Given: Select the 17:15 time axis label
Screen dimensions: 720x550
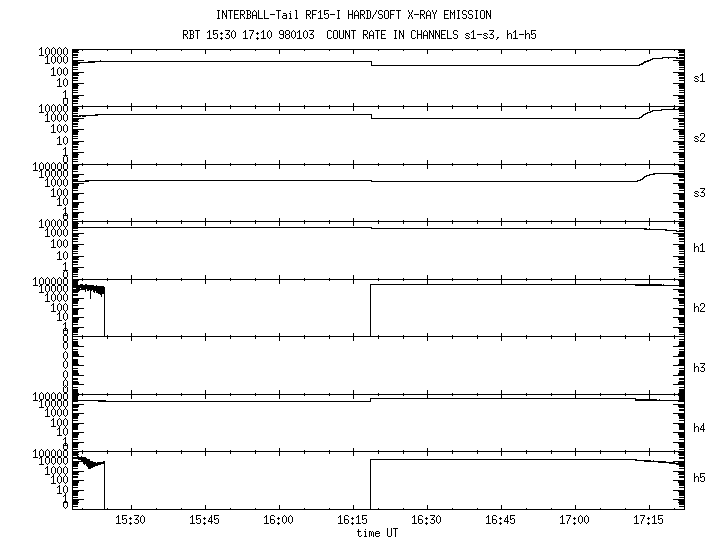Looking at the screenshot, I should pyautogui.click(x=648, y=520).
